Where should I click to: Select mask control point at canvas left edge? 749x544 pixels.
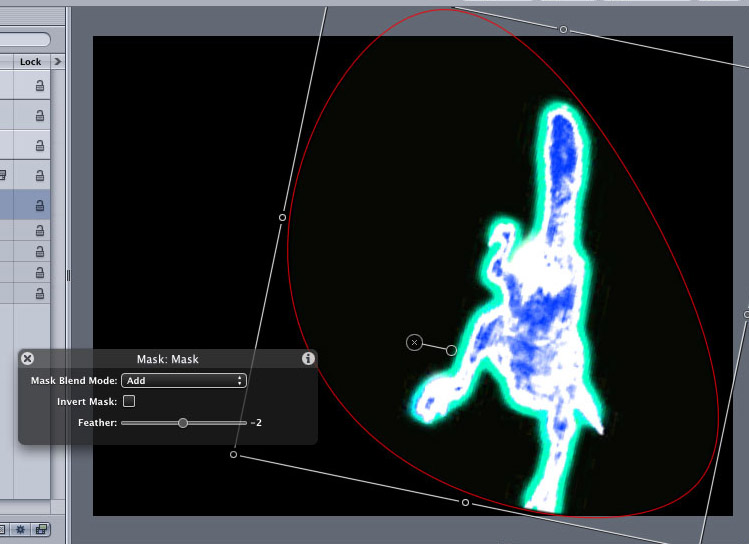pyautogui.click(x=282, y=217)
